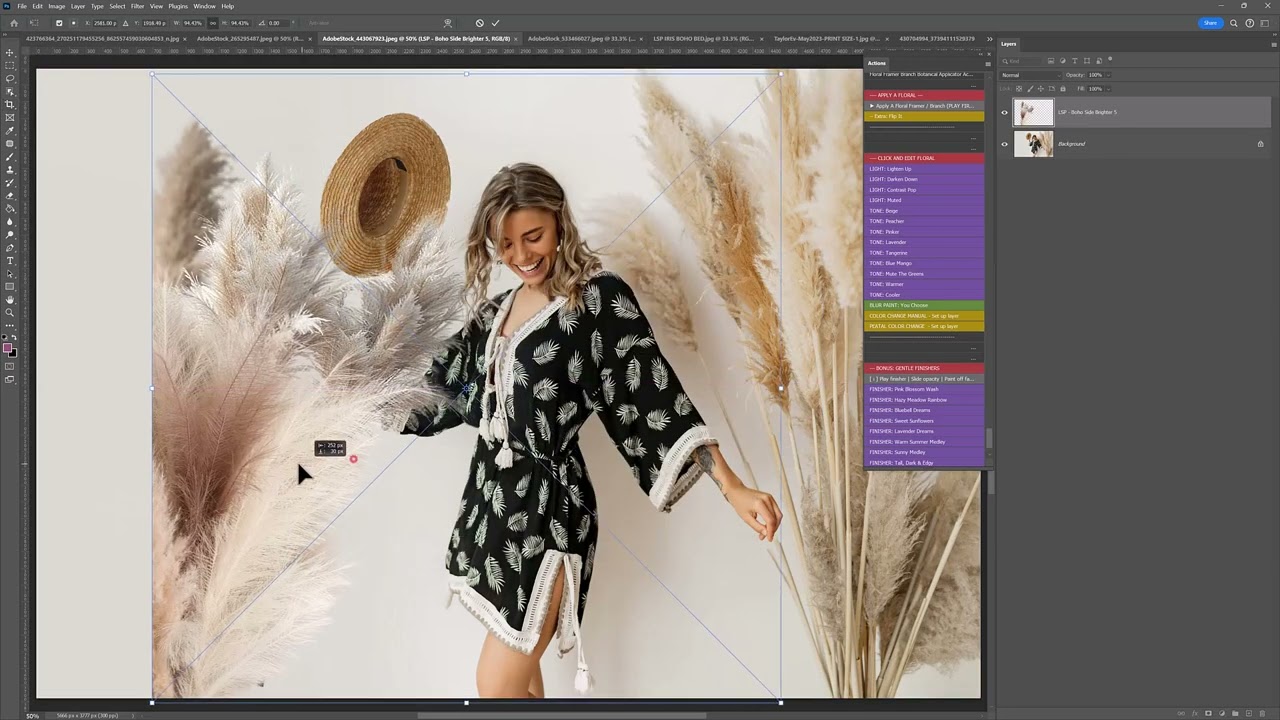Screen dimensions: 1280x720
Task: Run the LIGHT: Lighten Up action
Action: 924,169
